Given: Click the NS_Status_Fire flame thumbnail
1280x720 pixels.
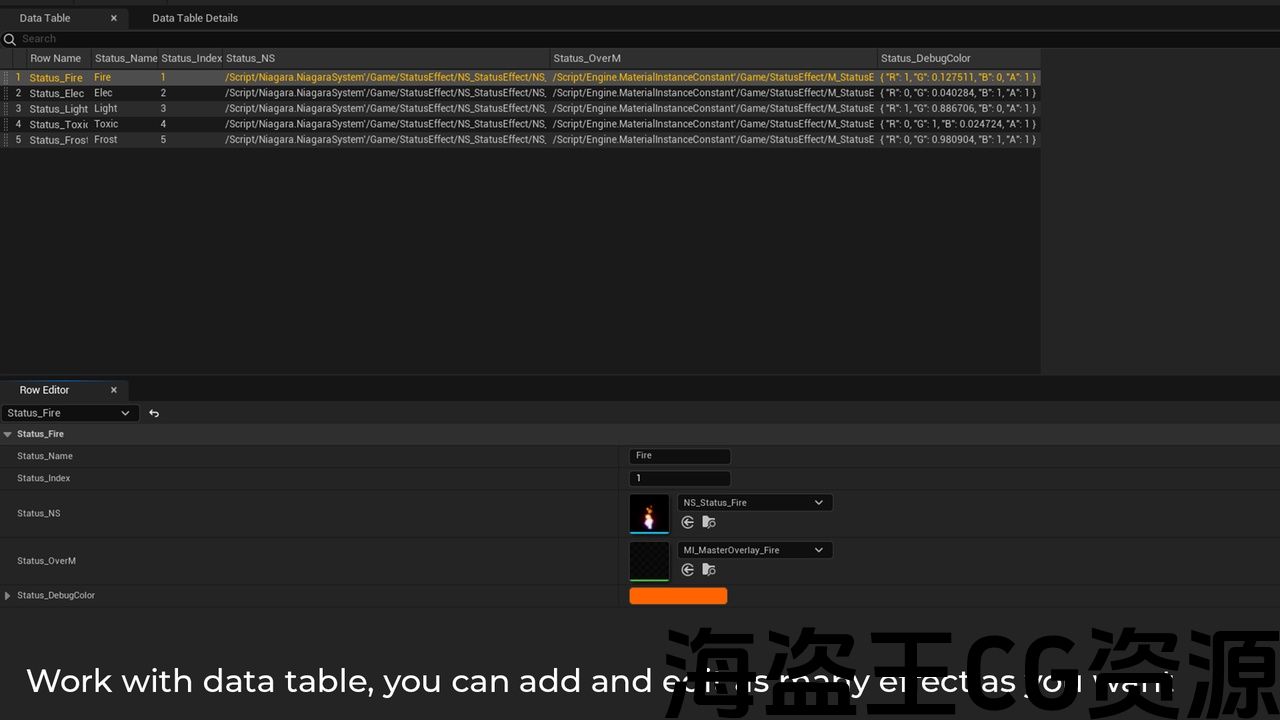Looking at the screenshot, I should point(649,514).
